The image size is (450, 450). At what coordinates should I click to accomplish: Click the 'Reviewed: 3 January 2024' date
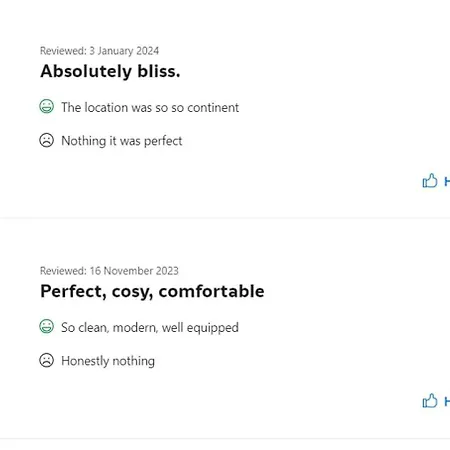pyautogui.click(x=99, y=51)
